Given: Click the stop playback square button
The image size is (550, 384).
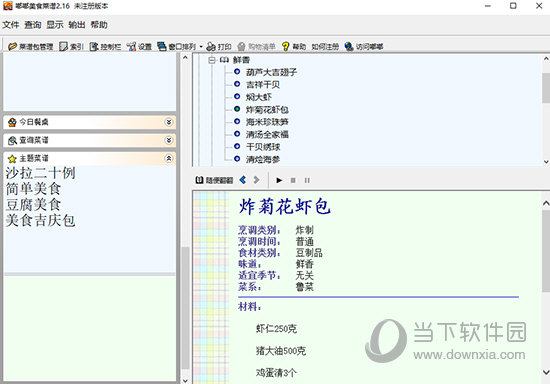Looking at the screenshot, I should coord(293,180).
